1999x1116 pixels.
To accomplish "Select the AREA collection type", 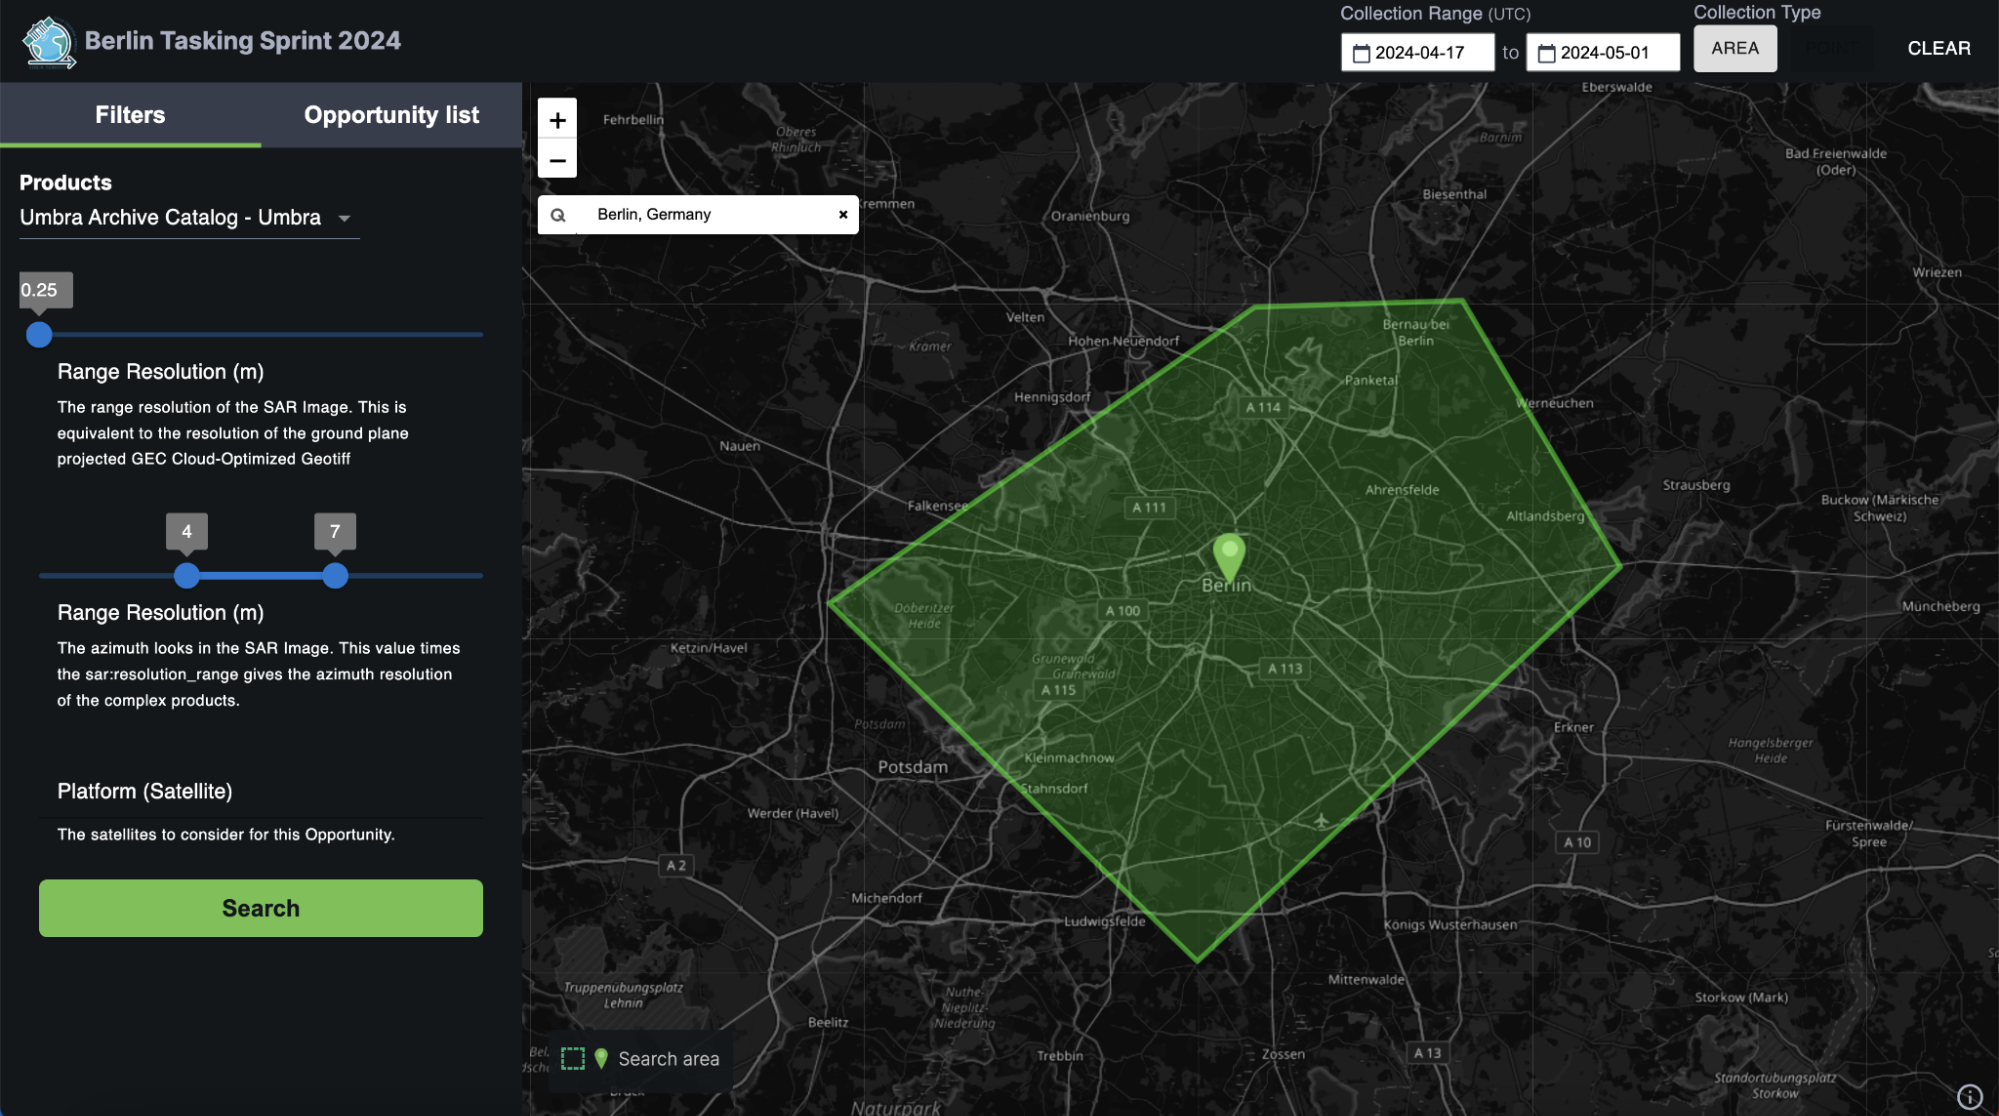I will click(x=1734, y=48).
